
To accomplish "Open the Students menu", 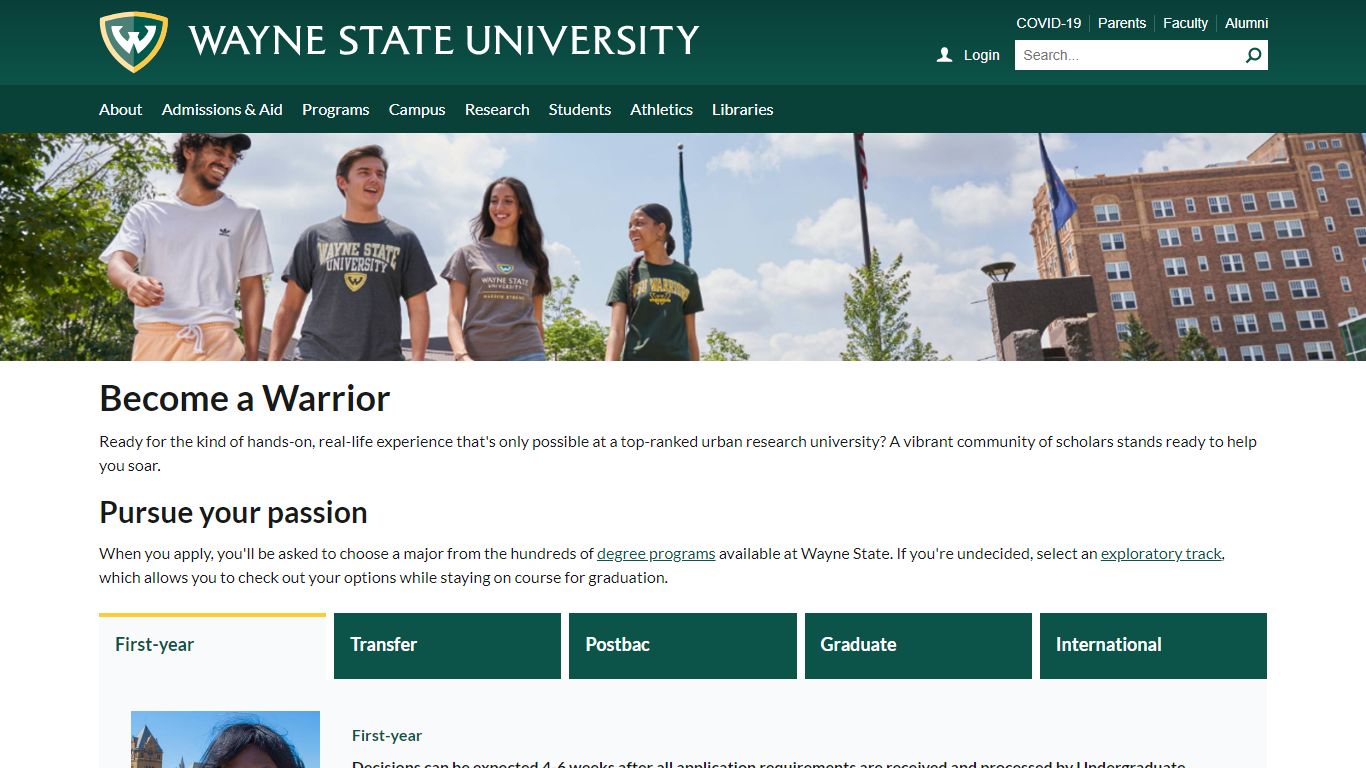I will coord(580,109).
